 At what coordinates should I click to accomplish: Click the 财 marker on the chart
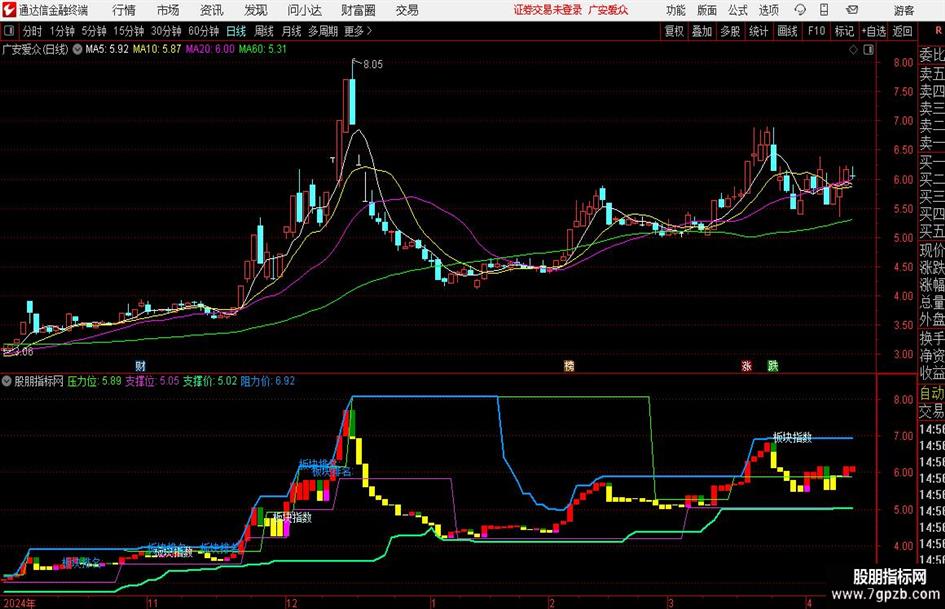click(140, 365)
